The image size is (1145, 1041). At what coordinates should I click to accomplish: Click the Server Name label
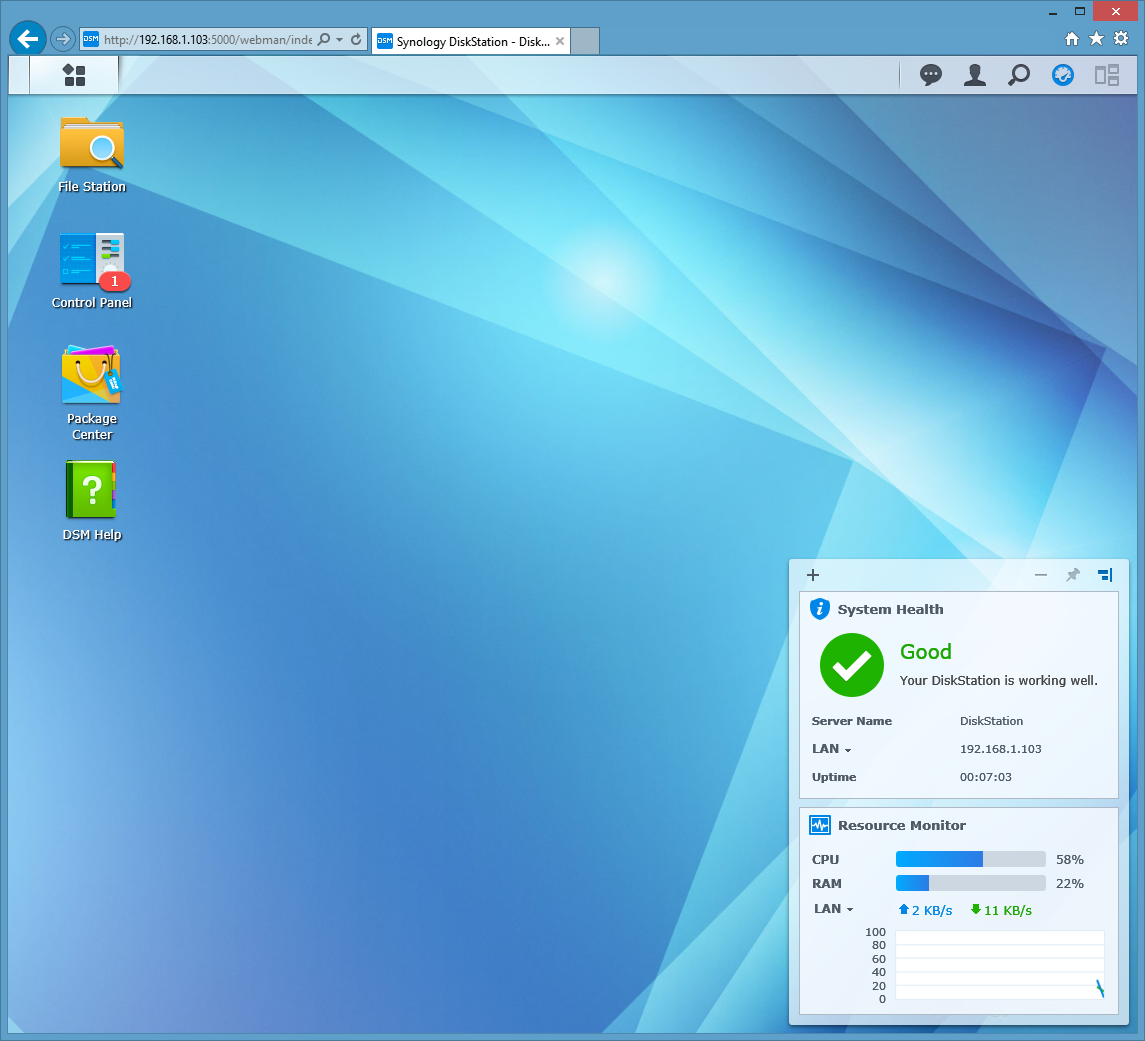coord(851,721)
